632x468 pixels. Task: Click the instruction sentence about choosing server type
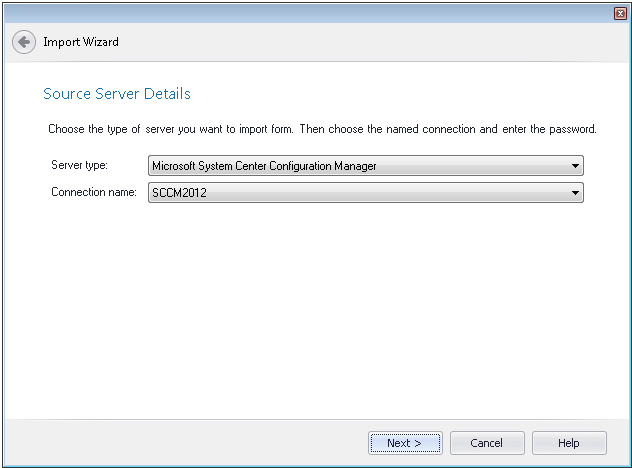322,129
